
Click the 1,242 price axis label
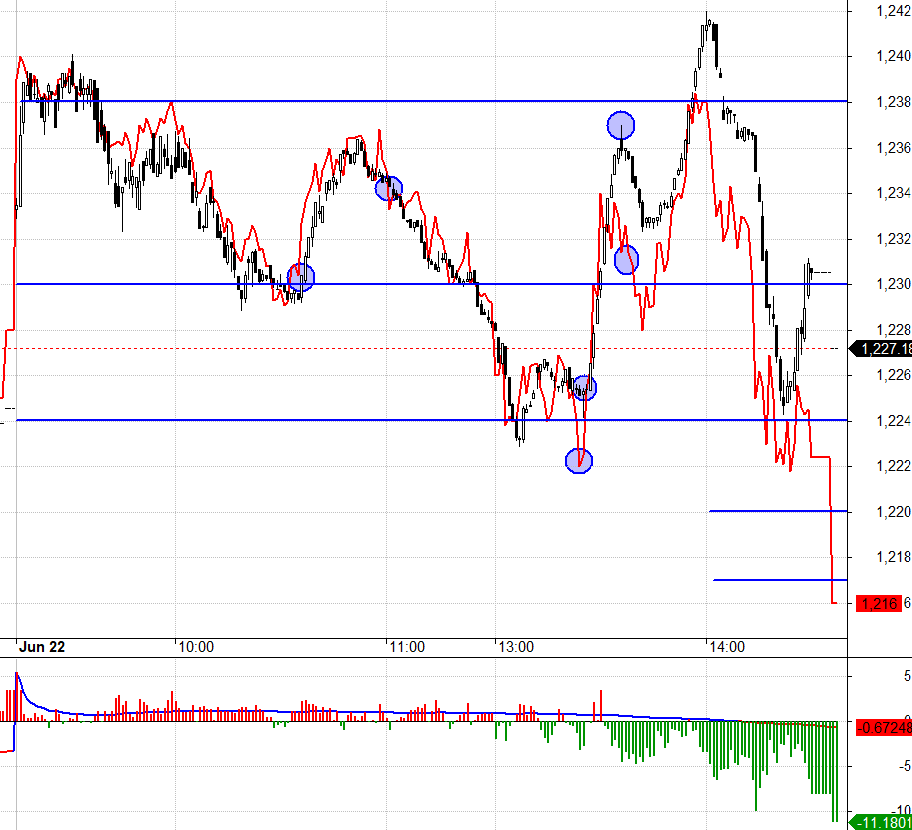pos(892,11)
